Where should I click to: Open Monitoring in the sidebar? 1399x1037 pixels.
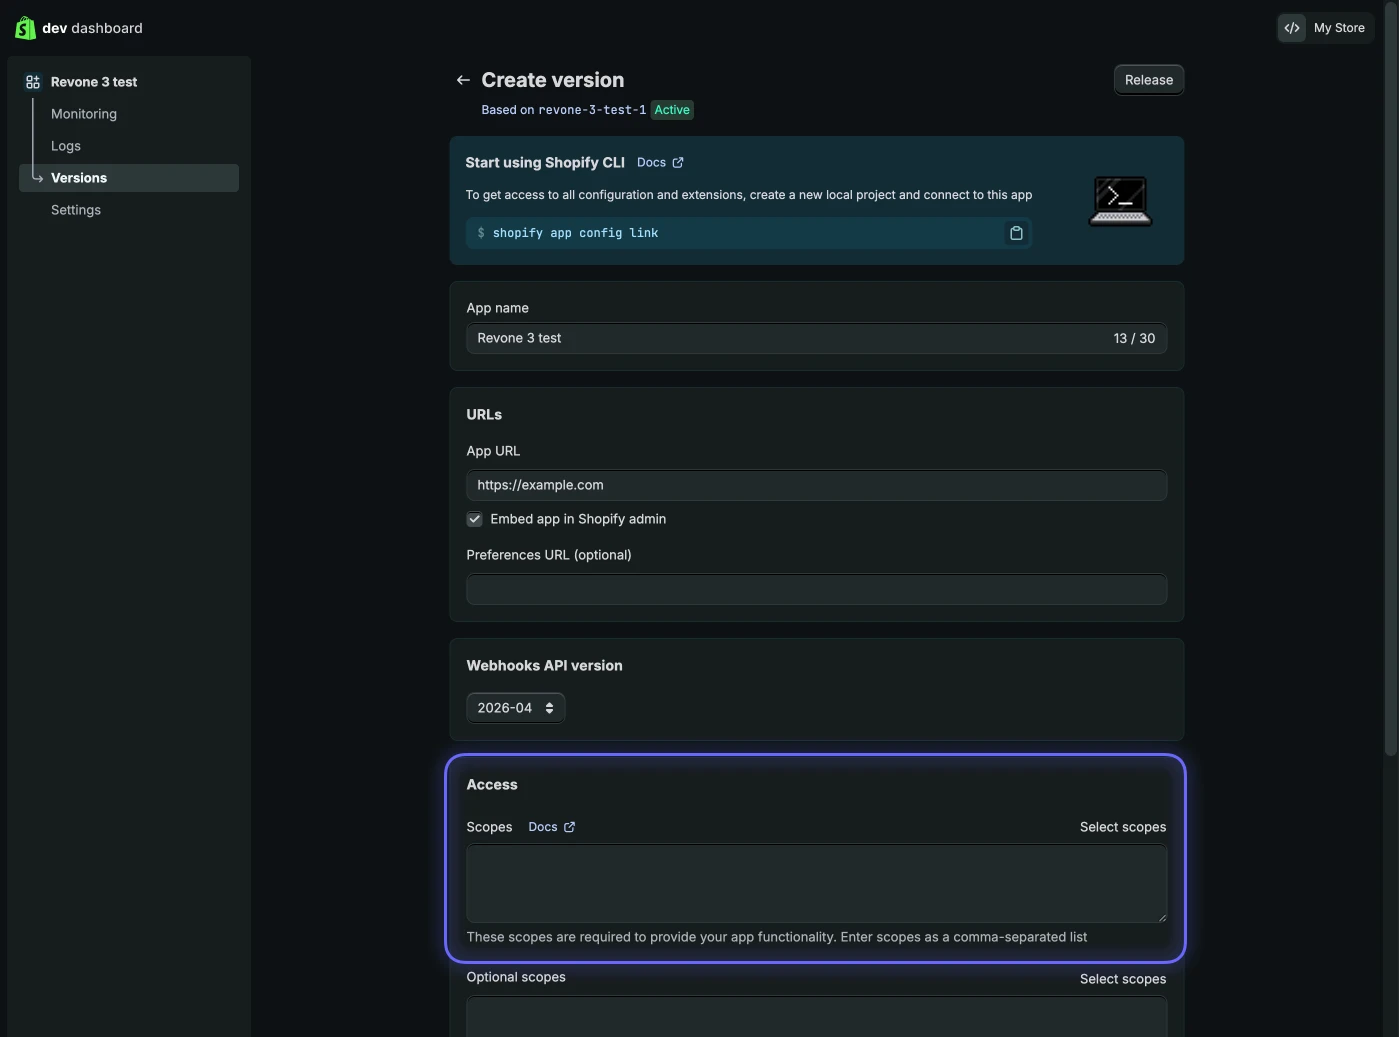point(84,114)
